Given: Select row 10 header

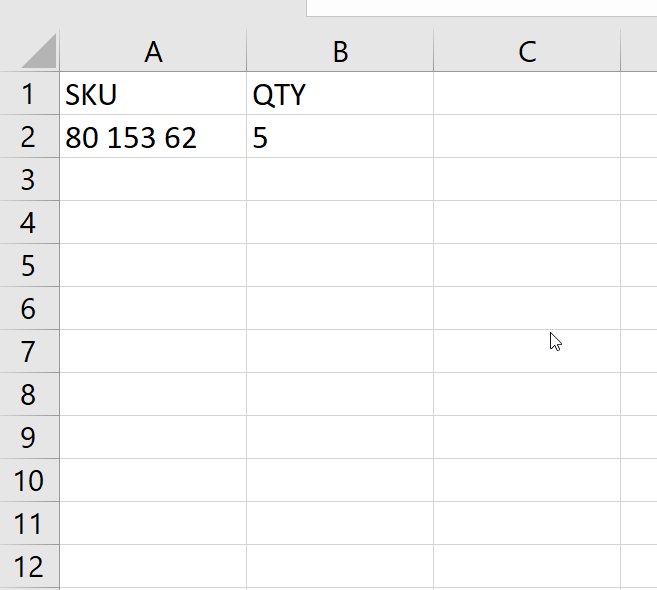Looking at the screenshot, I should pyautogui.click(x=29, y=481).
